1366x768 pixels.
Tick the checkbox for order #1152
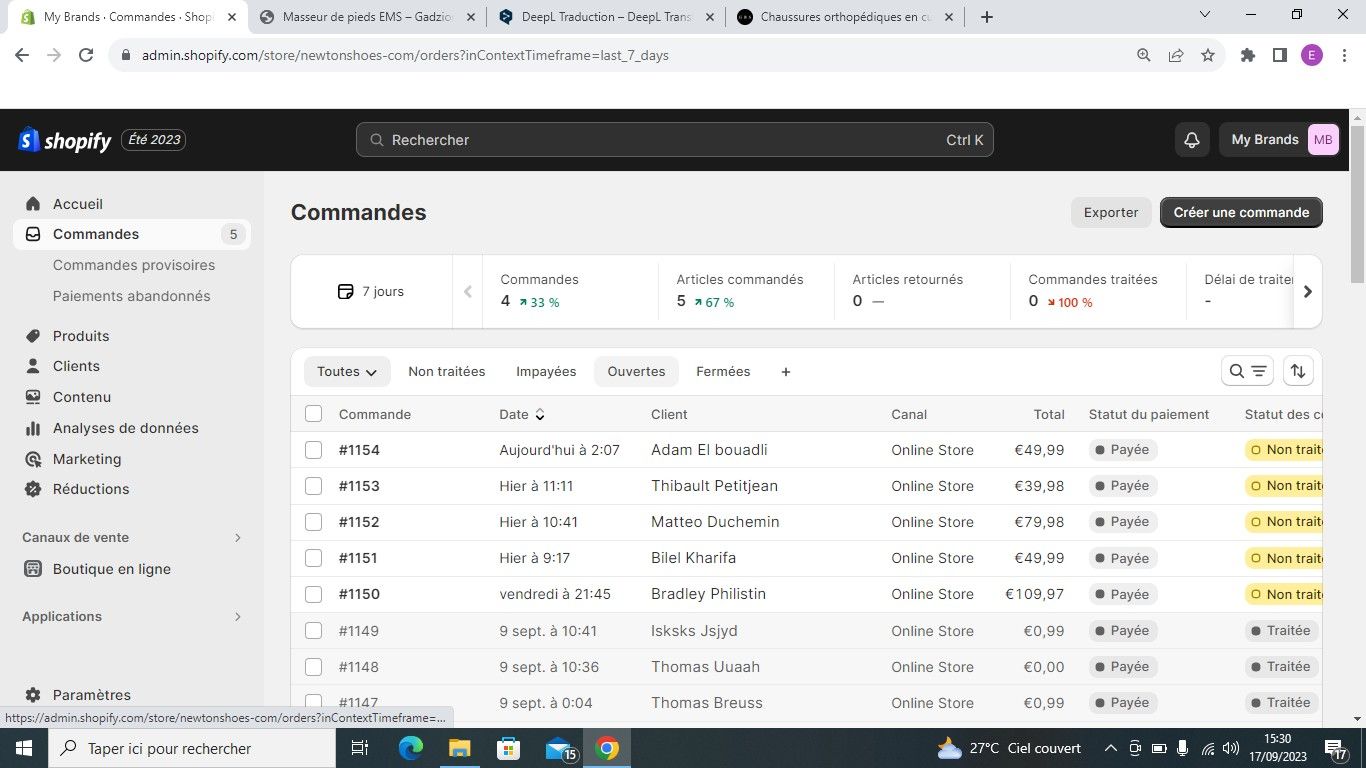pos(314,522)
